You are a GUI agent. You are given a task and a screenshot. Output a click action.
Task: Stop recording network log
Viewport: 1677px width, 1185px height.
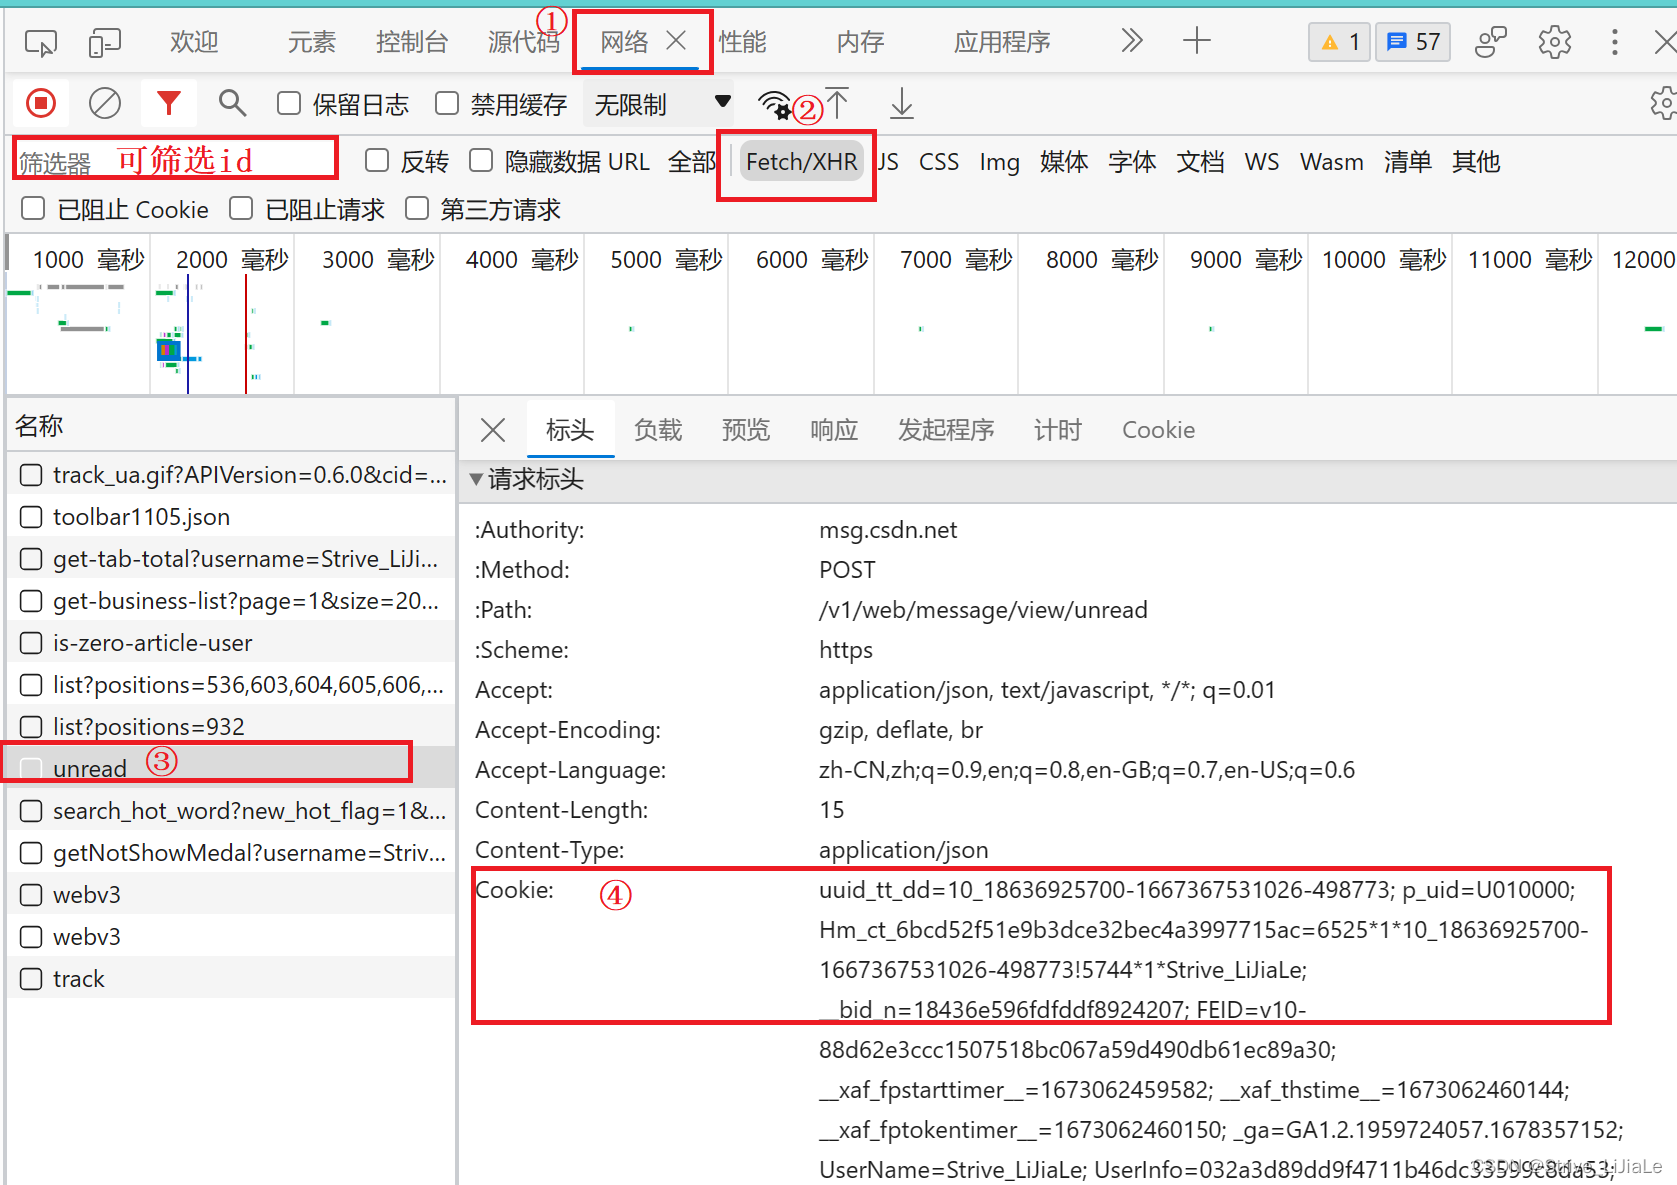tap(41, 103)
